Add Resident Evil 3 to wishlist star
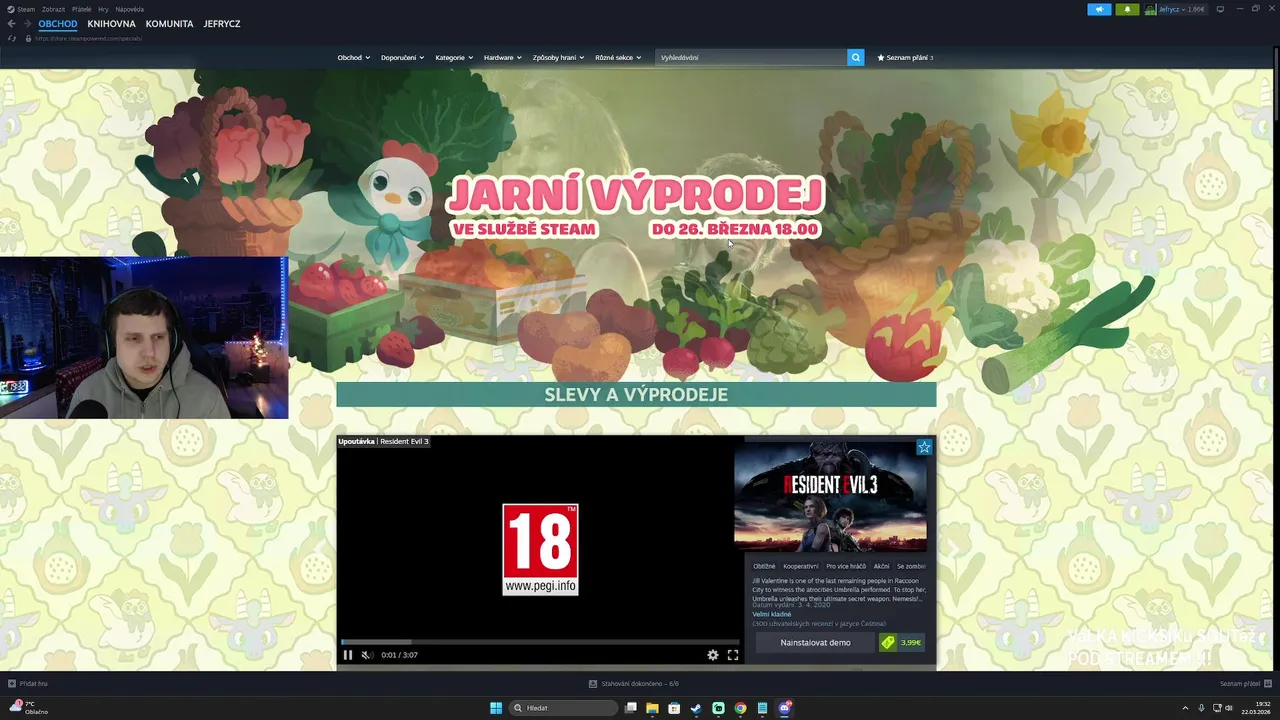The height and width of the screenshot is (720, 1280). click(x=924, y=447)
